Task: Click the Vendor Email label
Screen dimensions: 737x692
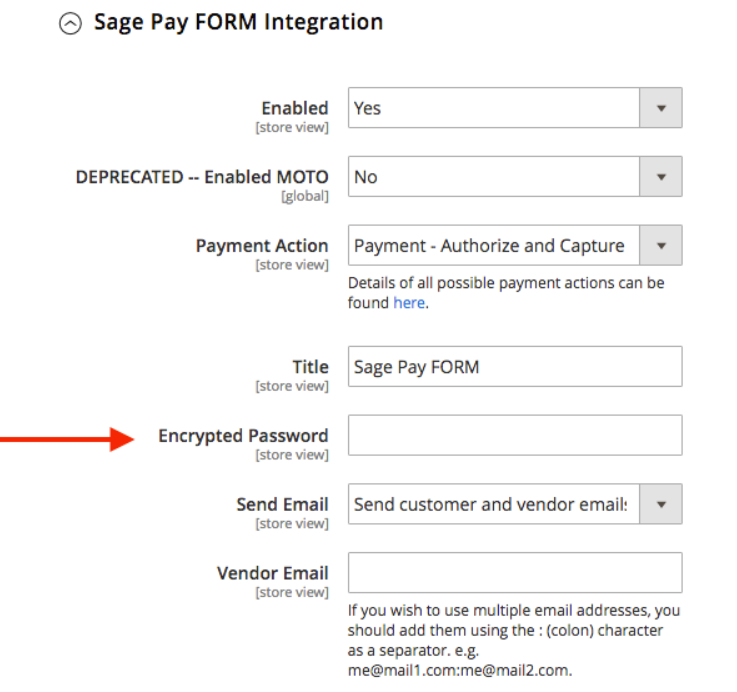Action: coord(272,573)
